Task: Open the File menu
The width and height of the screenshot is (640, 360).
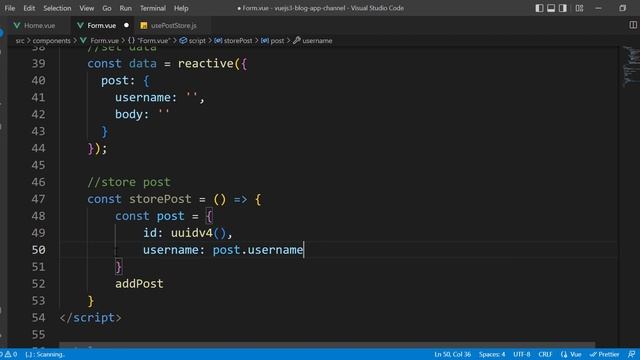Action: [10, 8]
